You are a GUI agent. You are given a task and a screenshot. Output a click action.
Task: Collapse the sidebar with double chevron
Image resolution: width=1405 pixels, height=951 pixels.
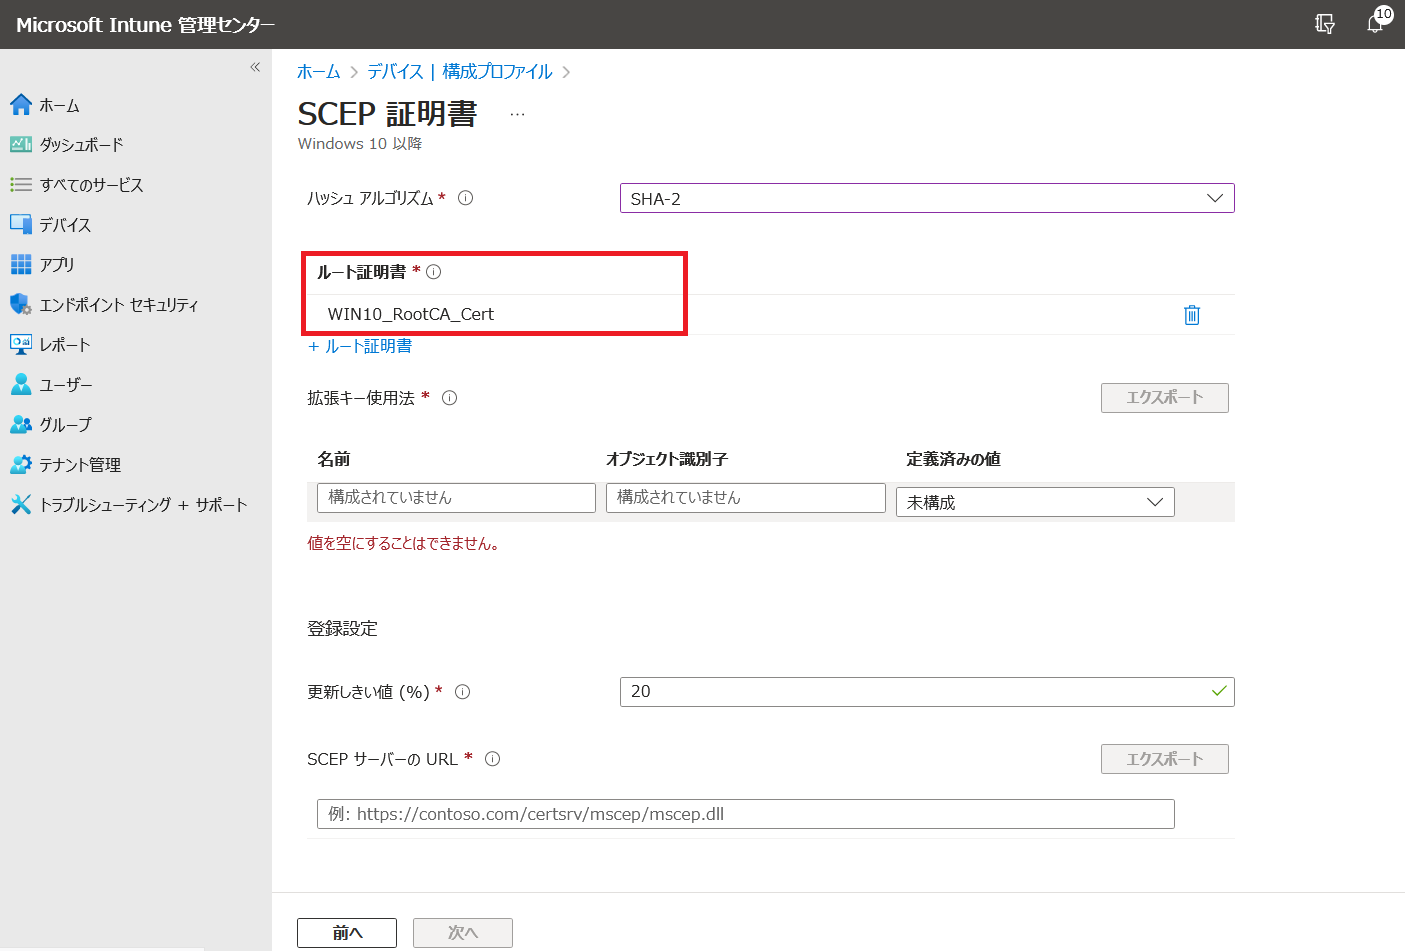[x=255, y=67]
